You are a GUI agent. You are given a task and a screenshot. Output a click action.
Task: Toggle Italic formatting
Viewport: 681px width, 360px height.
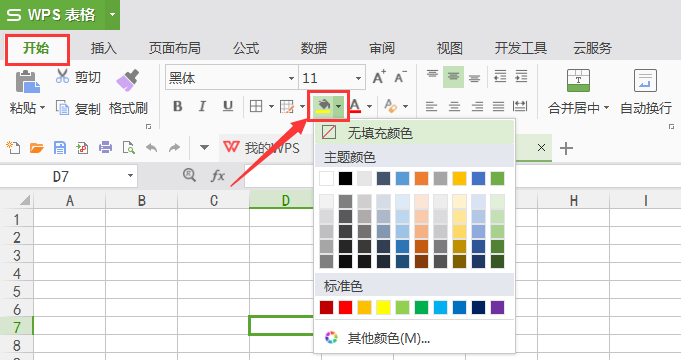[x=202, y=106]
